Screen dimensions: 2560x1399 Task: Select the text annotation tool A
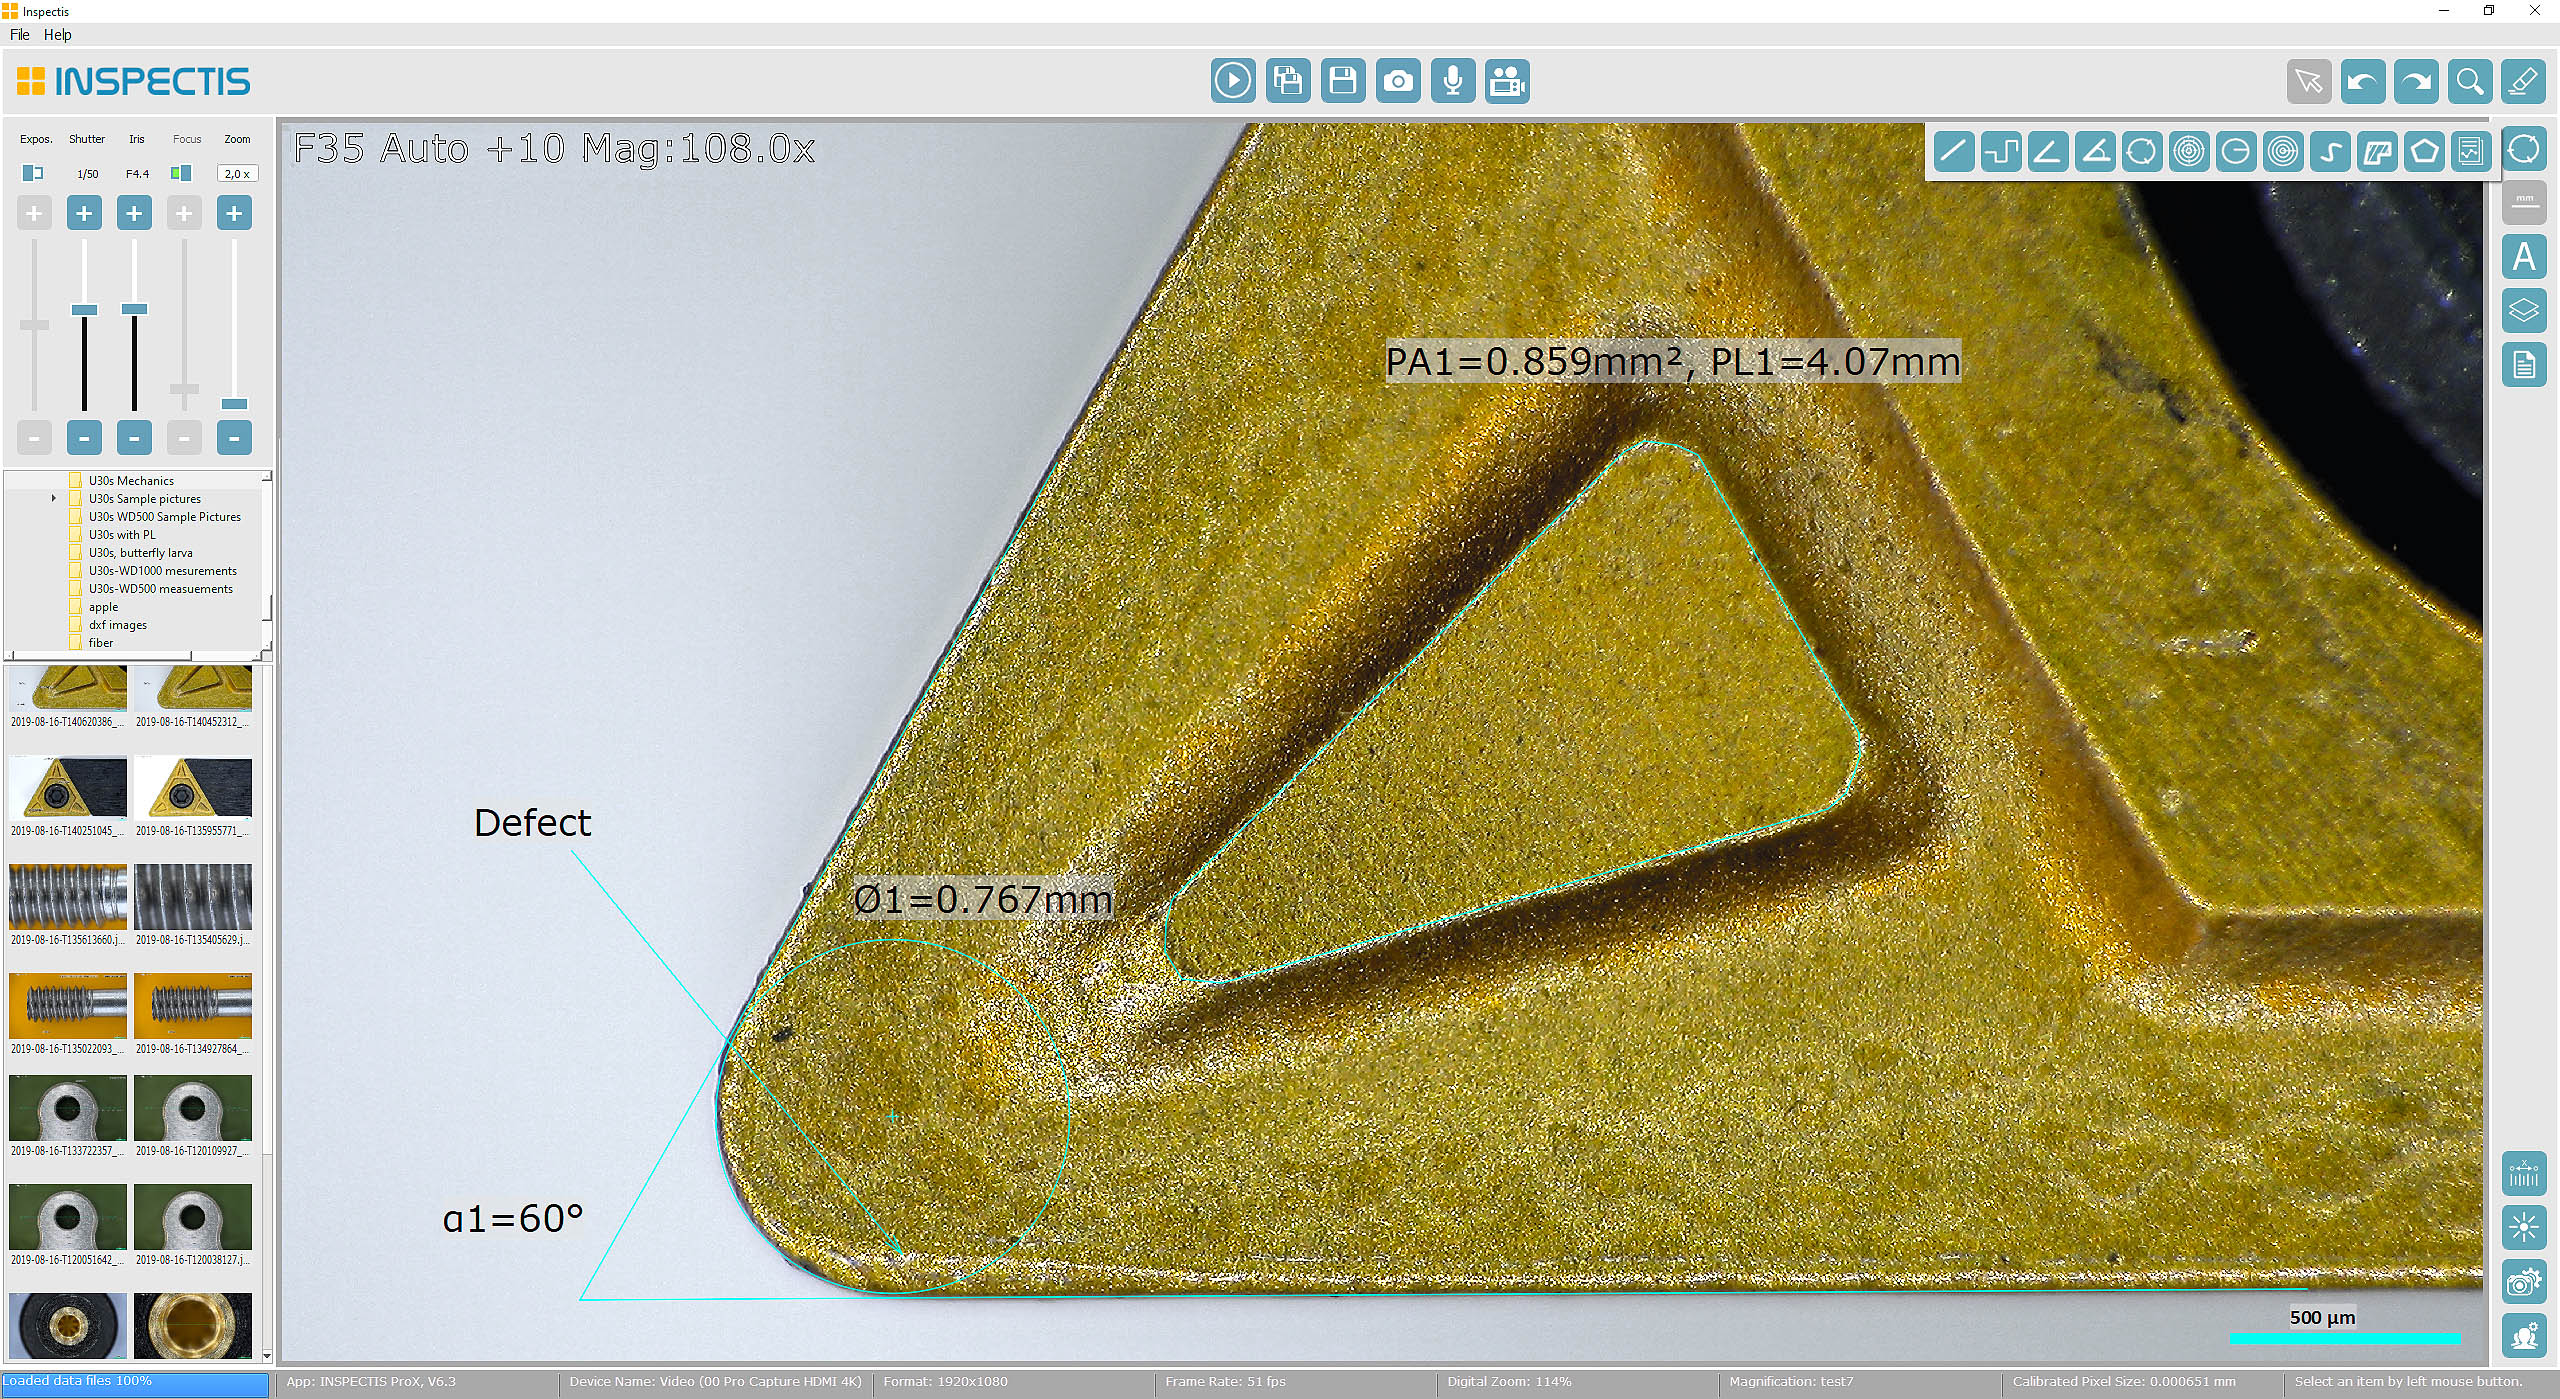[x=2524, y=257]
